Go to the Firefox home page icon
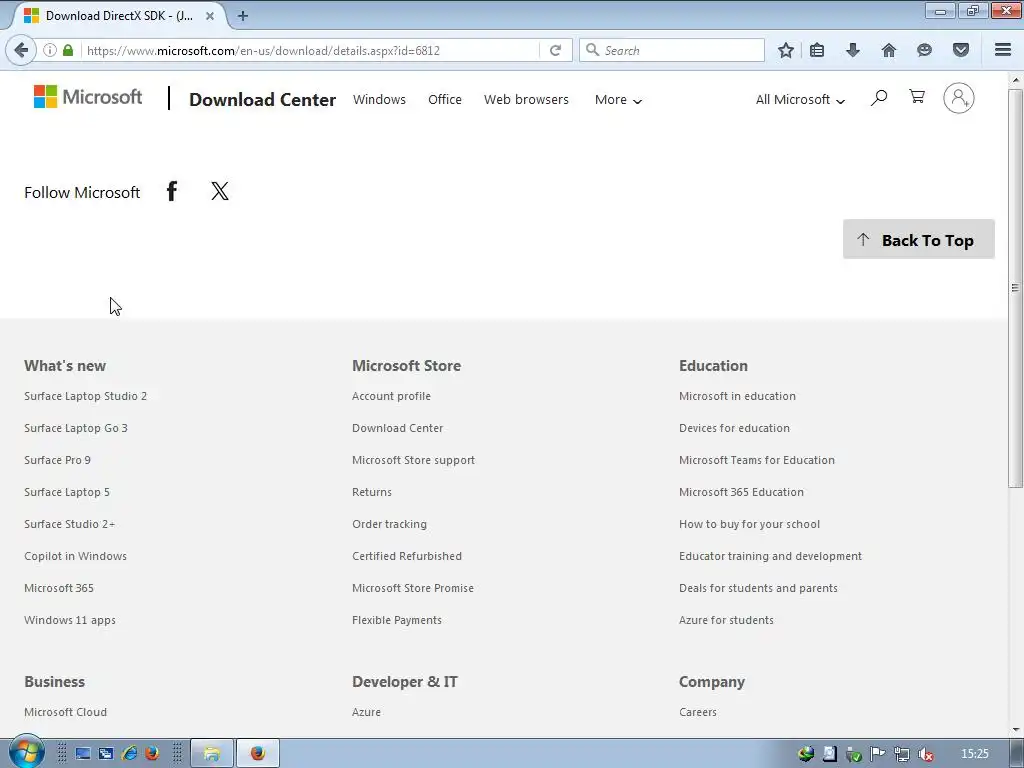 pyautogui.click(x=889, y=50)
